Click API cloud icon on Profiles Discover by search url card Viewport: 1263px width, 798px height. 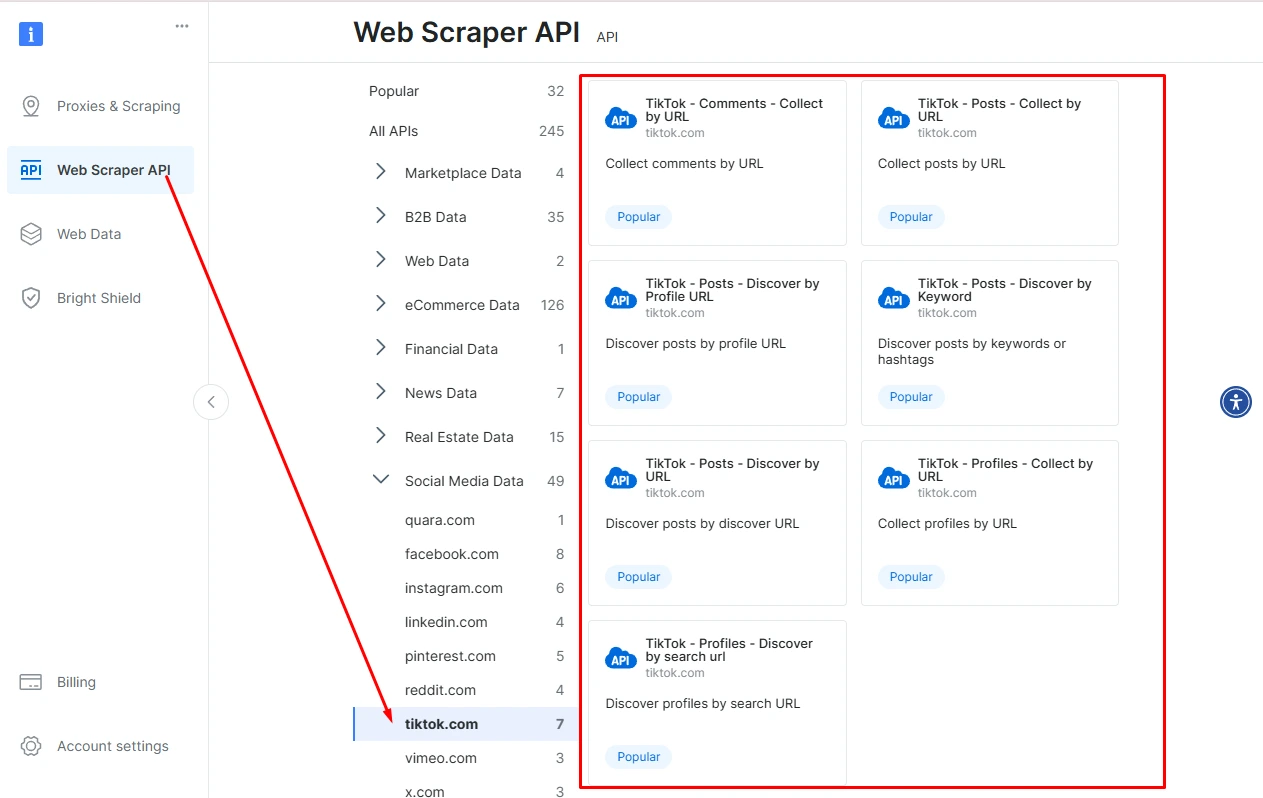[x=621, y=658]
